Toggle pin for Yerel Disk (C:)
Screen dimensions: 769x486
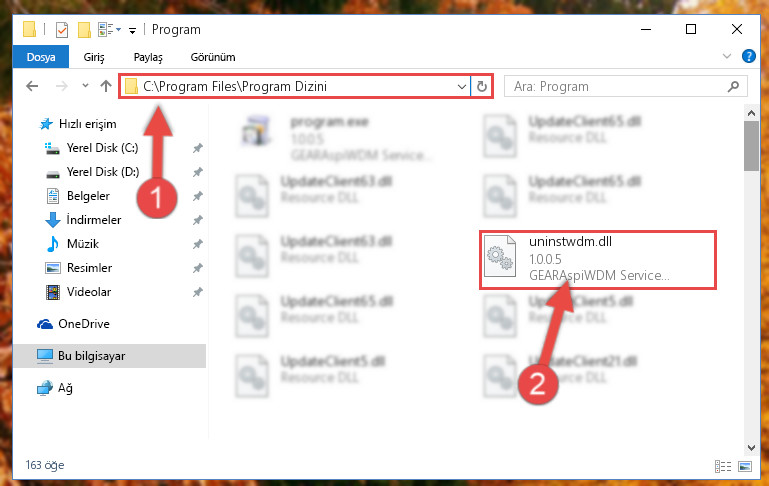(x=198, y=148)
